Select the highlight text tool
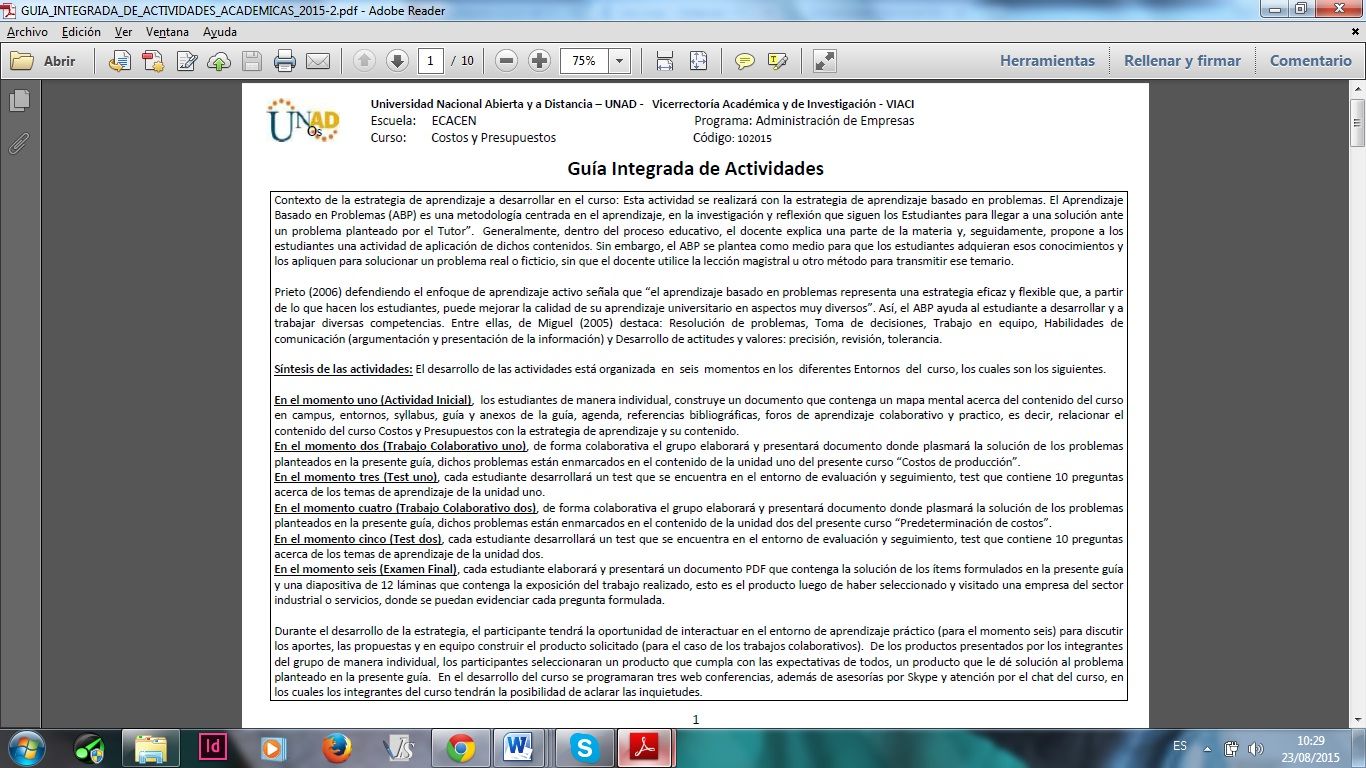 [777, 61]
